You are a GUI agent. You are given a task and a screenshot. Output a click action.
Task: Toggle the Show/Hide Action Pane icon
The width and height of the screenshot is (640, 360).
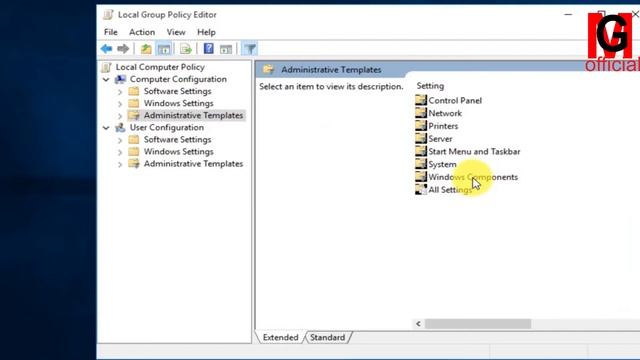(226, 49)
